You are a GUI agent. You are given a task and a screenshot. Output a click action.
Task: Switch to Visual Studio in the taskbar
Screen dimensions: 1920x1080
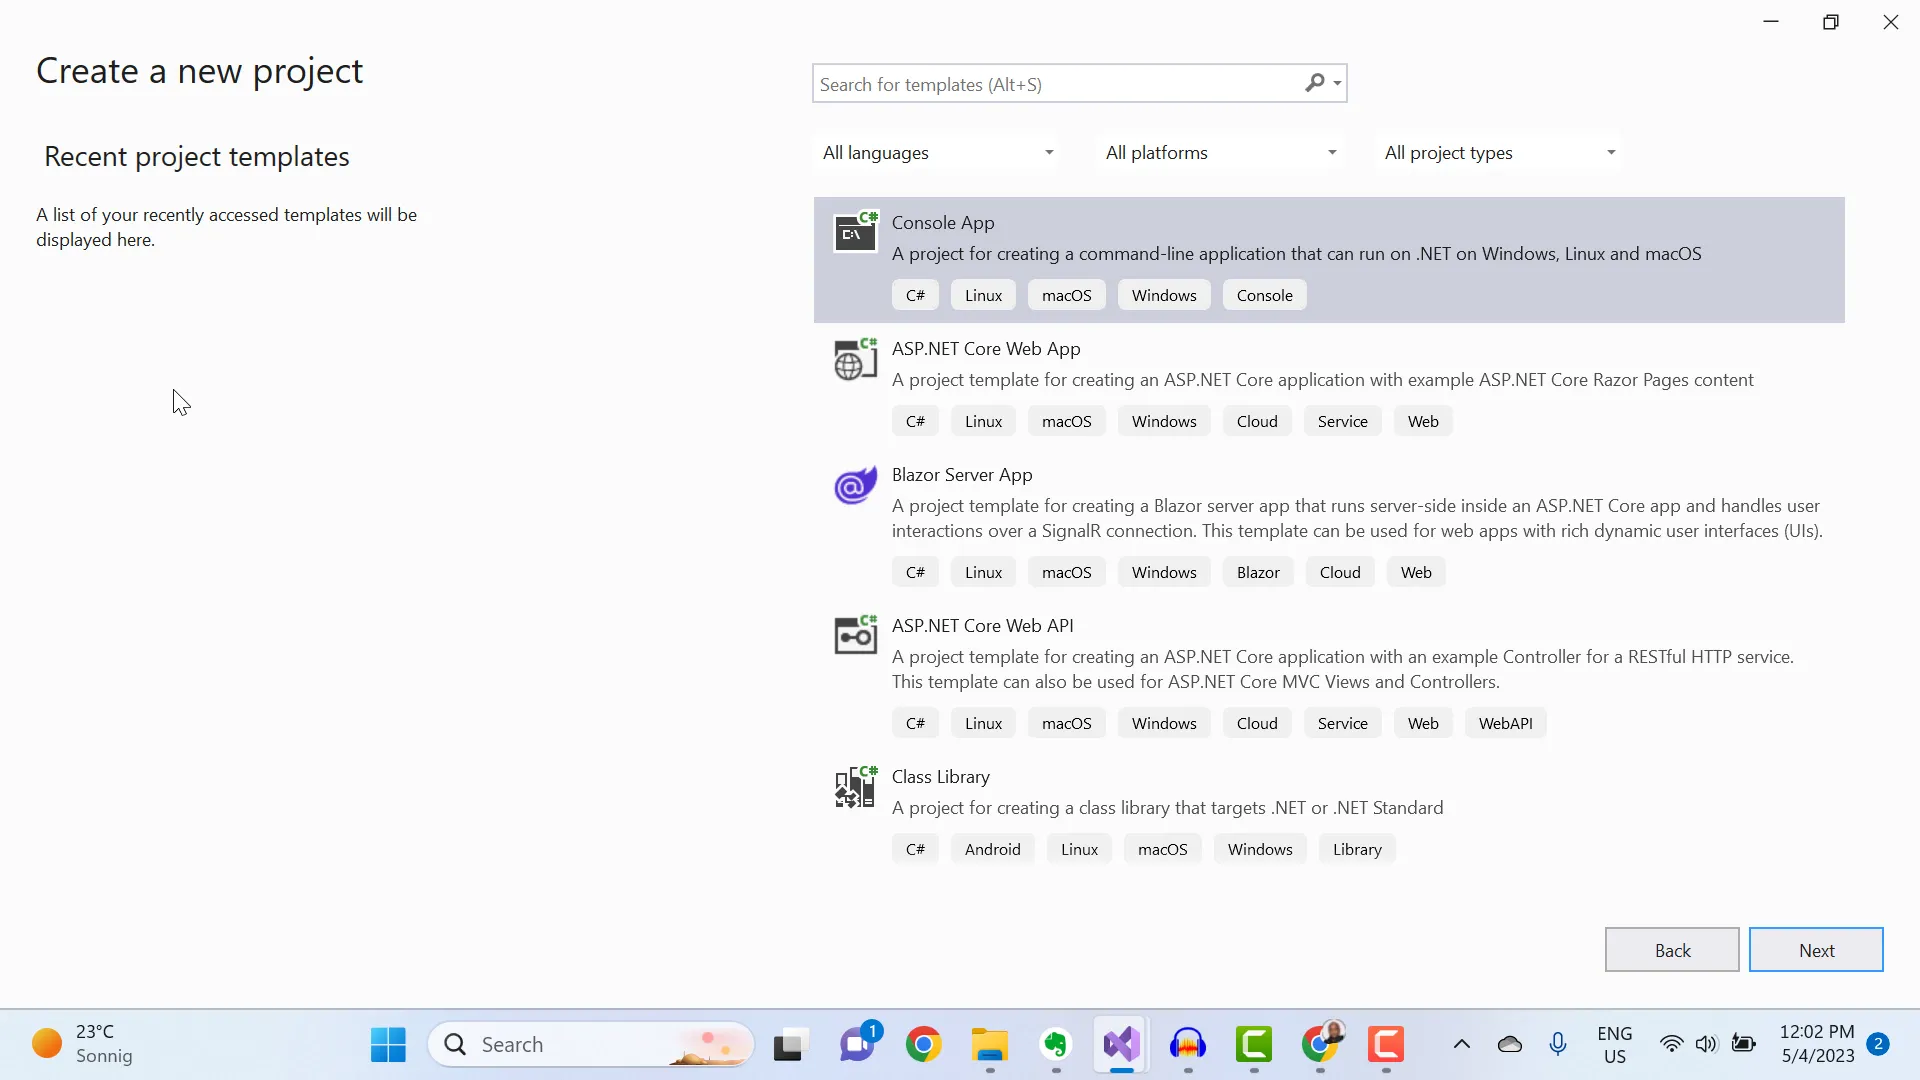(x=1122, y=1045)
